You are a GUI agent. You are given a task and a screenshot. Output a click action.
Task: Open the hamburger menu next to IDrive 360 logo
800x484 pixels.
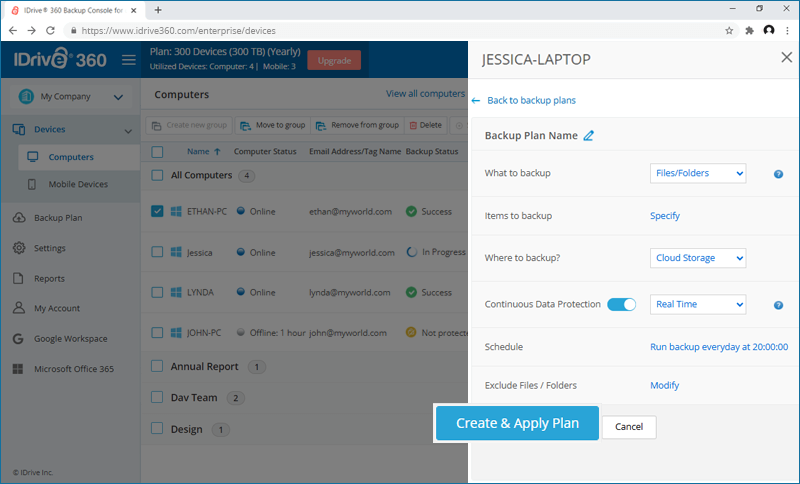[129, 60]
